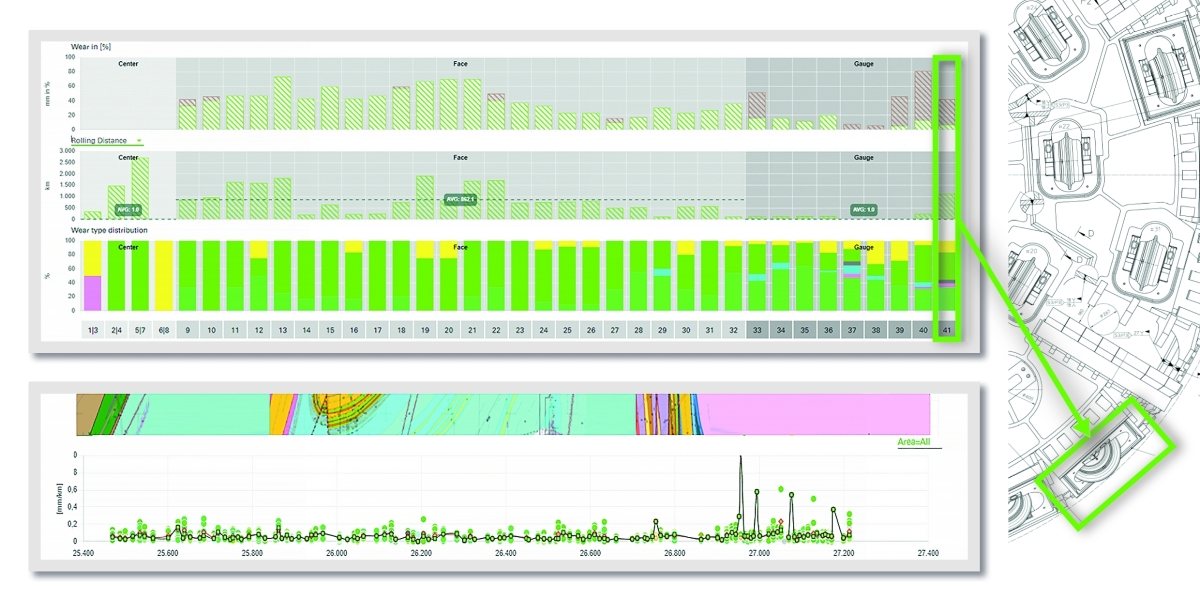Select the red diamond outlier marker near 27.200

[850, 529]
